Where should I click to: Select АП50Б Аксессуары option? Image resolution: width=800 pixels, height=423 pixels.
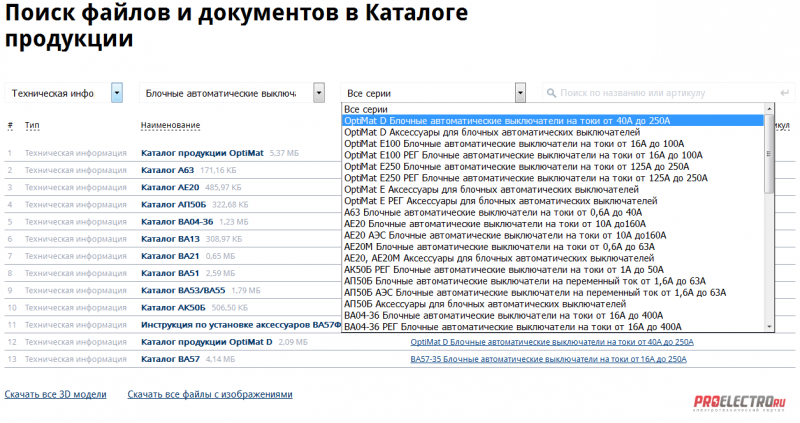553,304
